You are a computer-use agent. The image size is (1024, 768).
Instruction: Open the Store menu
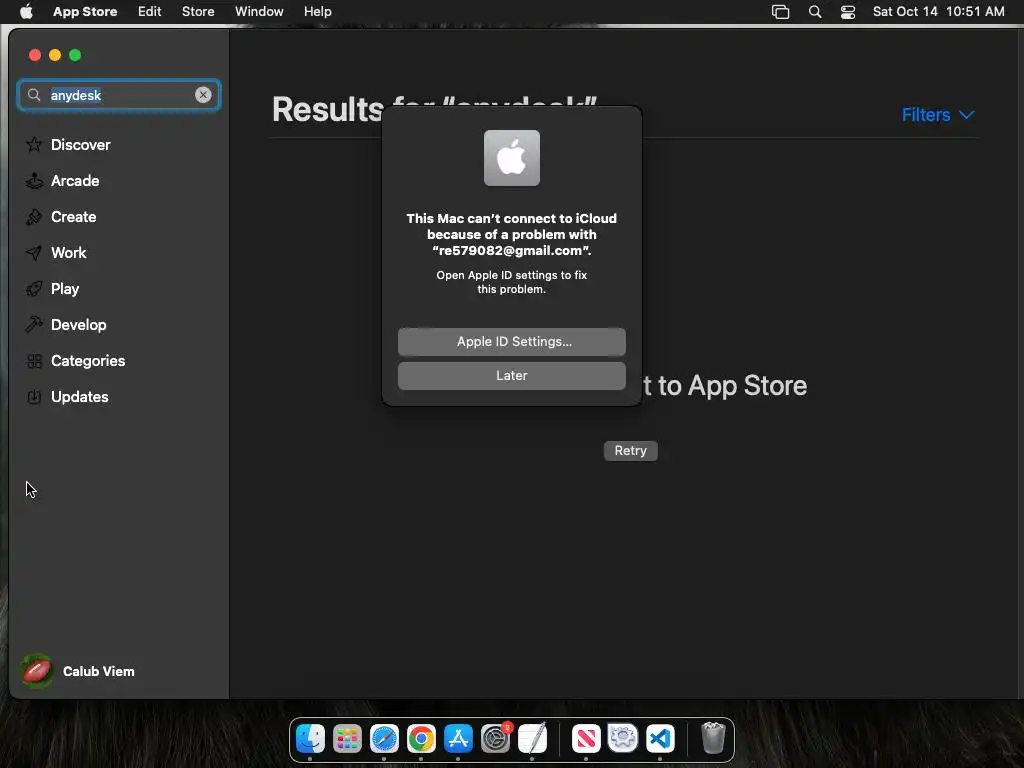(x=198, y=11)
